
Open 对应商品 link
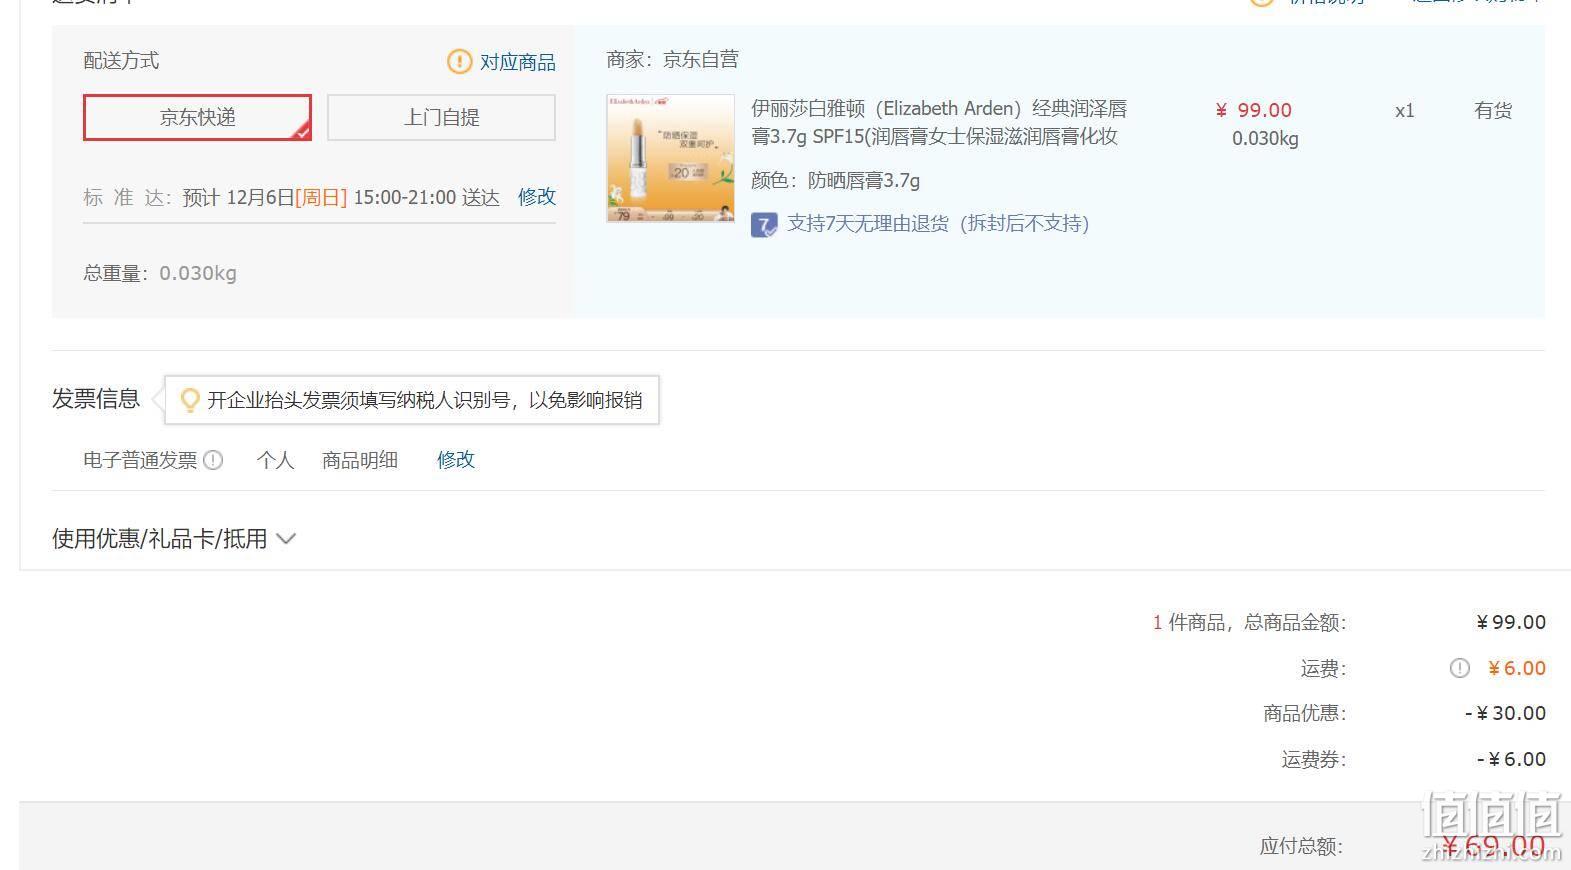click(517, 62)
